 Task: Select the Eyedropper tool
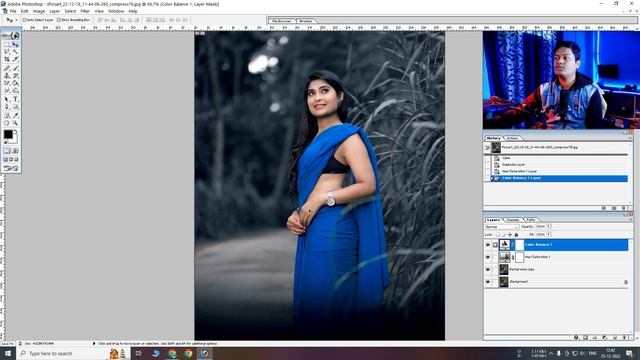coord(15,115)
